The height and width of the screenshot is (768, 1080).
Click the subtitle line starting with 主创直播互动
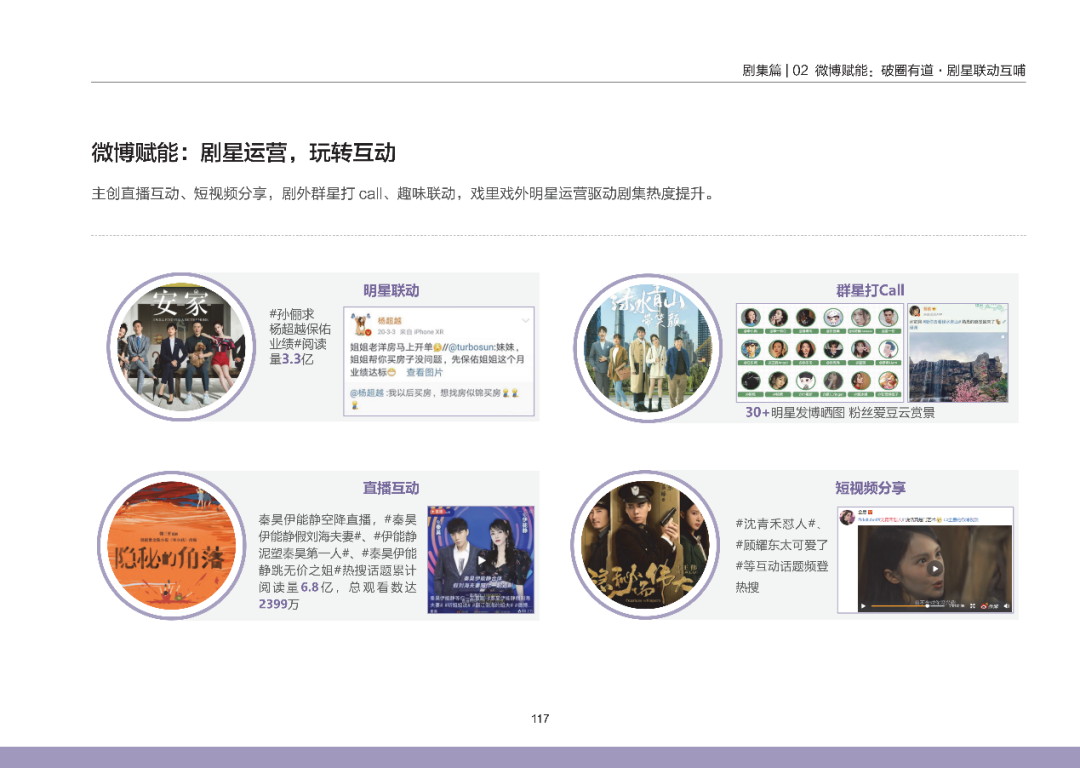(403, 194)
